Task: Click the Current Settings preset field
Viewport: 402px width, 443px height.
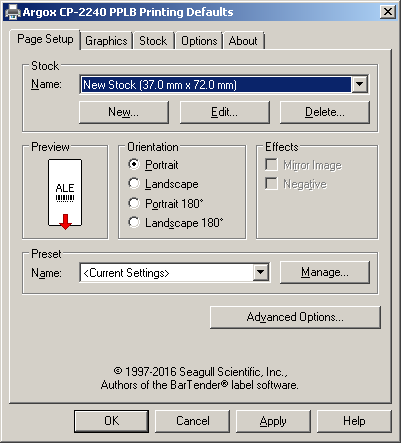Action: (167, 273)
